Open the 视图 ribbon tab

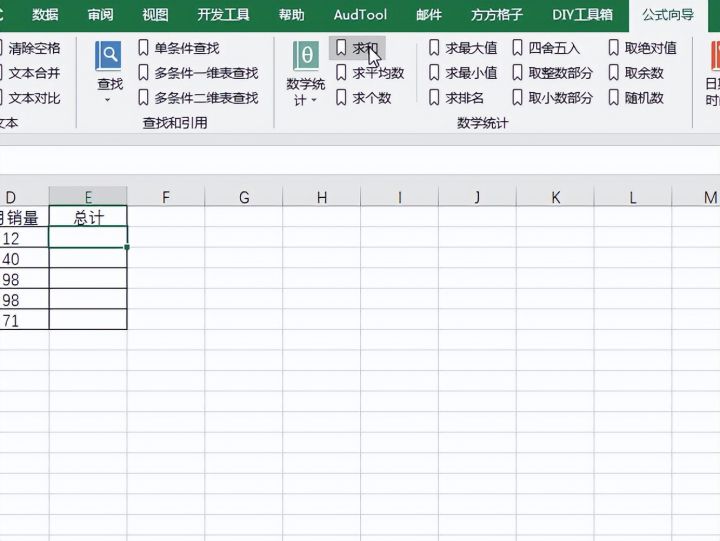(x=155, y=15)
